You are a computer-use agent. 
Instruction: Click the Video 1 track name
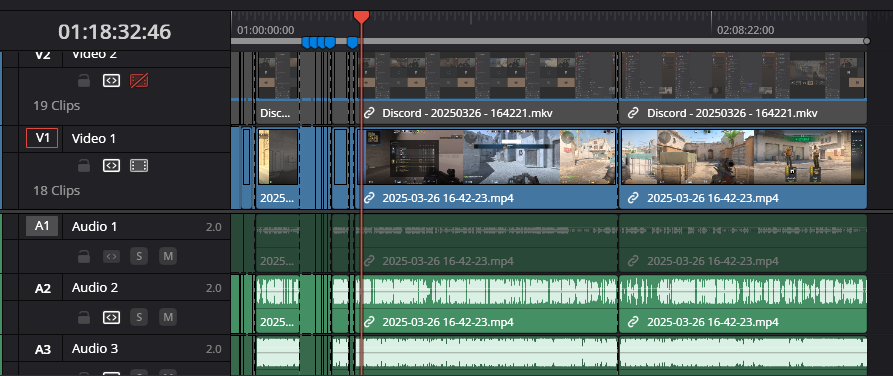coord(95,138)
